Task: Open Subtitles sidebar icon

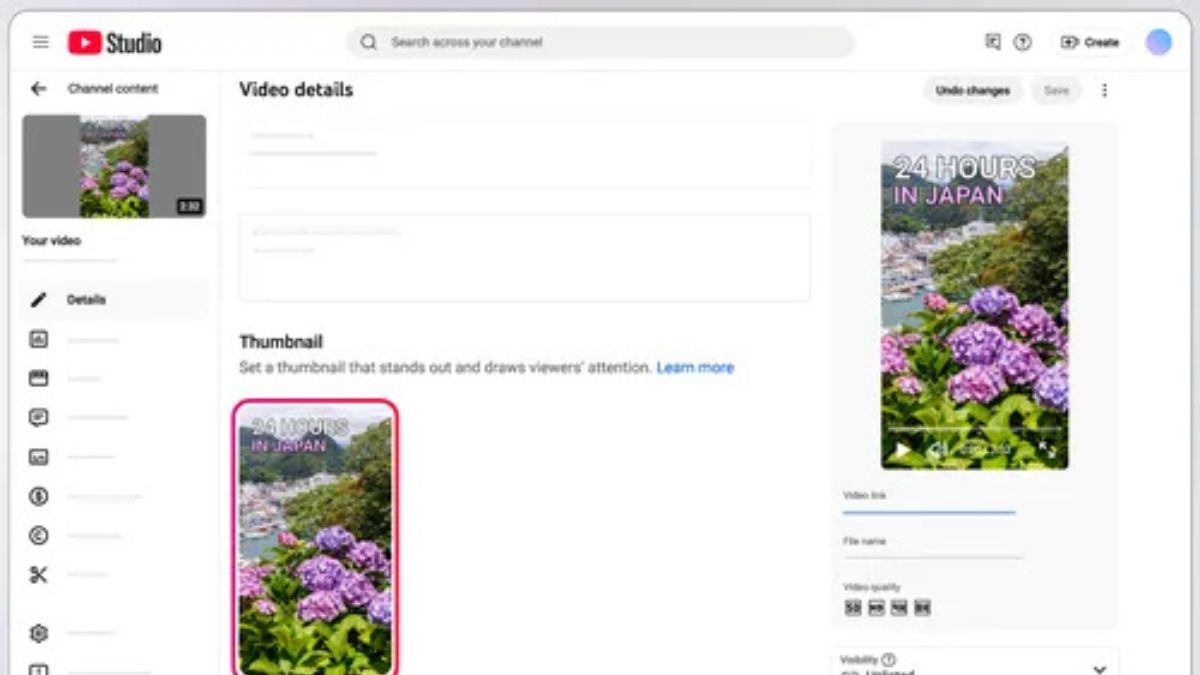Action: tap(39, 457)
